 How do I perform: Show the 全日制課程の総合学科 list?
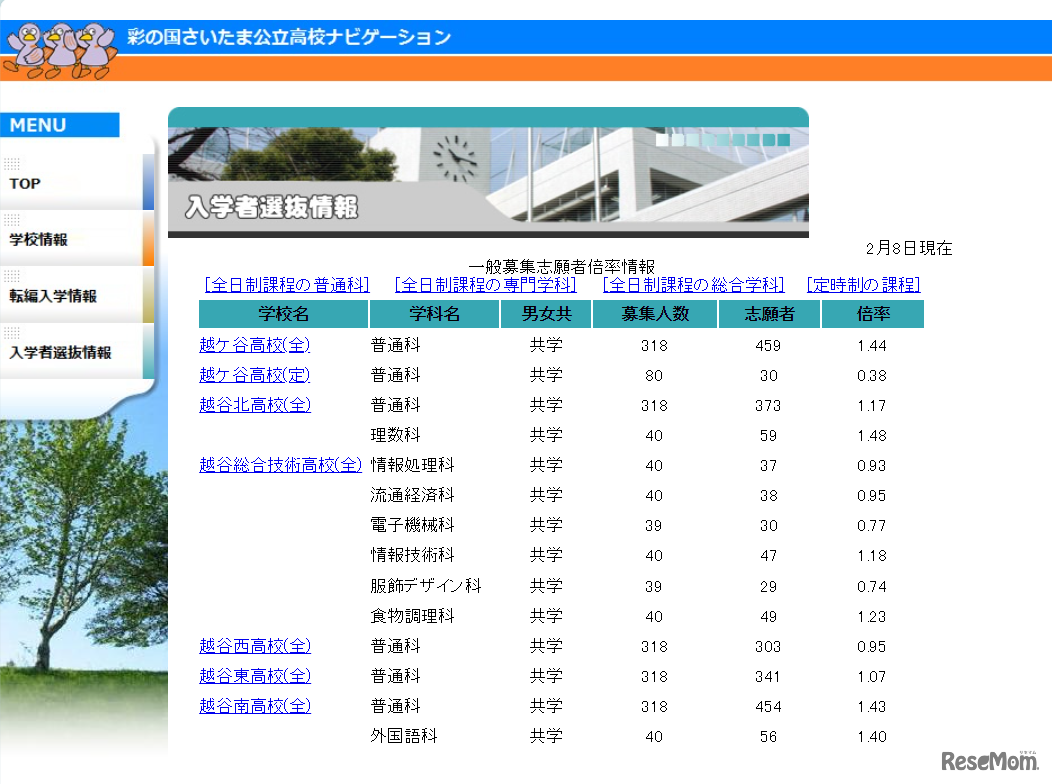(693, 285)
